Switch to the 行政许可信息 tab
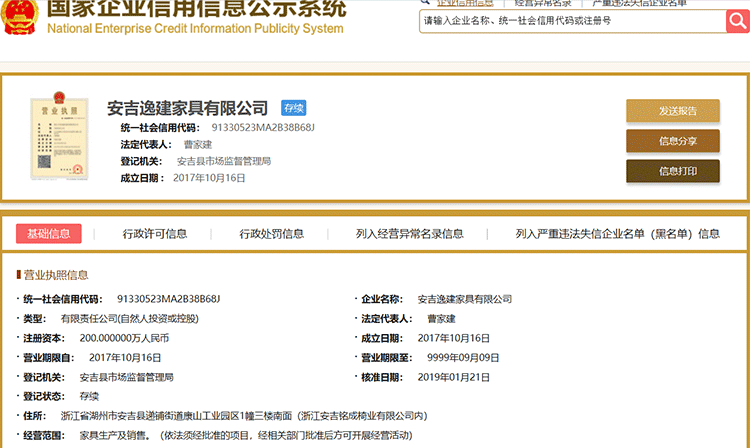Screen dimensions: 750x448 tap(155, 234)
